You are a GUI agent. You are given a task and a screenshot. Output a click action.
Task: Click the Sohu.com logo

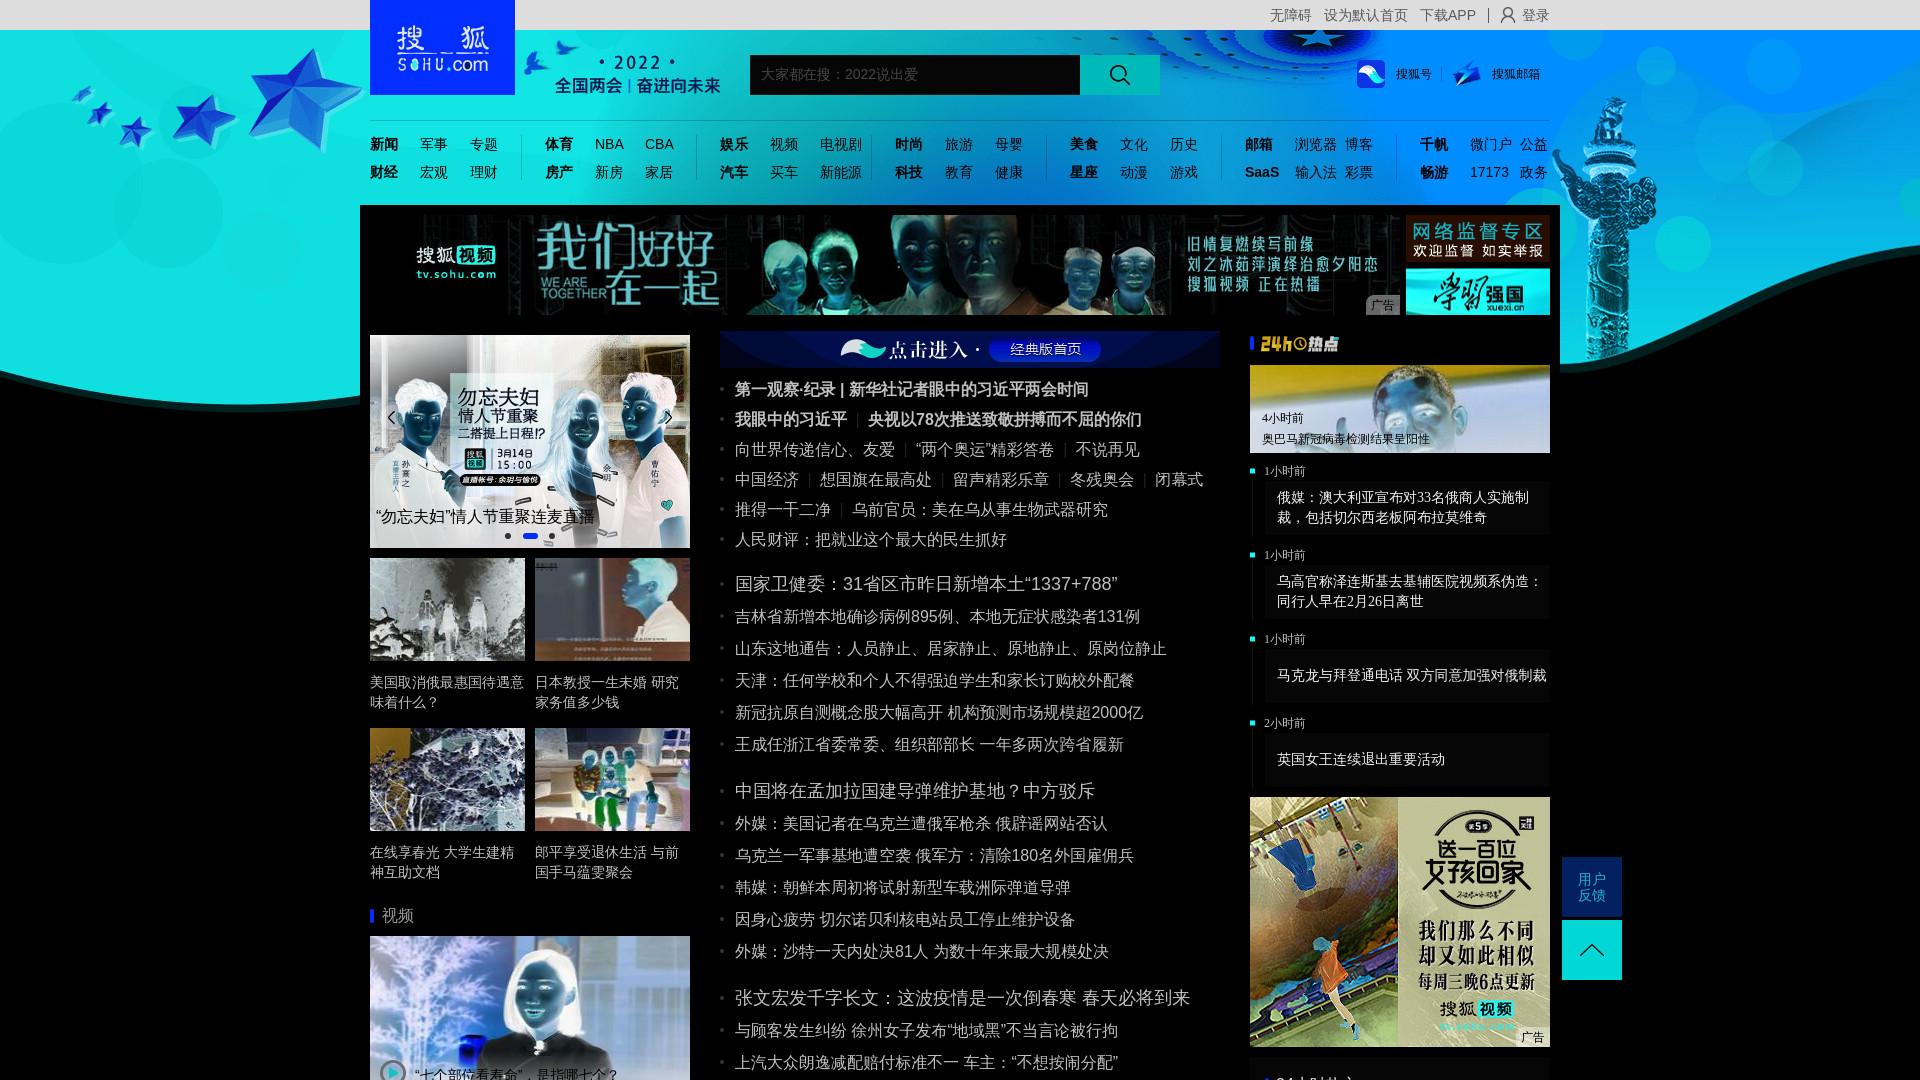(442, 47)
